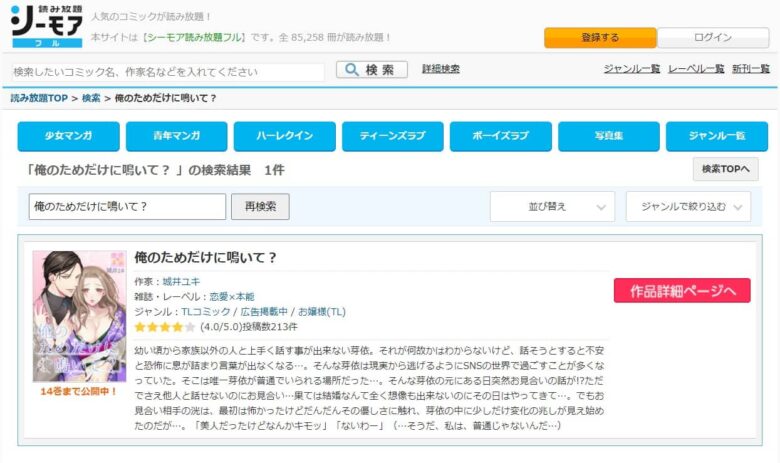The height and width of the screenshot is (463, 780).
Task: Expand the ジャンルで絞り込む dropdown
Action: [688, 206]
